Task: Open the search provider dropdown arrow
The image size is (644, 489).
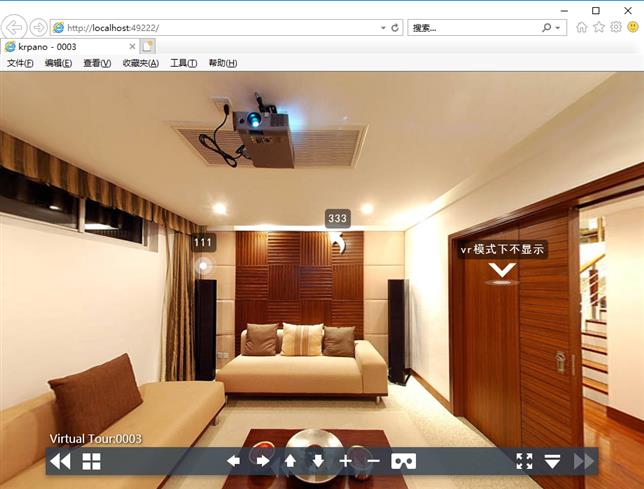Action: pyautogui.click(x=558, y=28)
